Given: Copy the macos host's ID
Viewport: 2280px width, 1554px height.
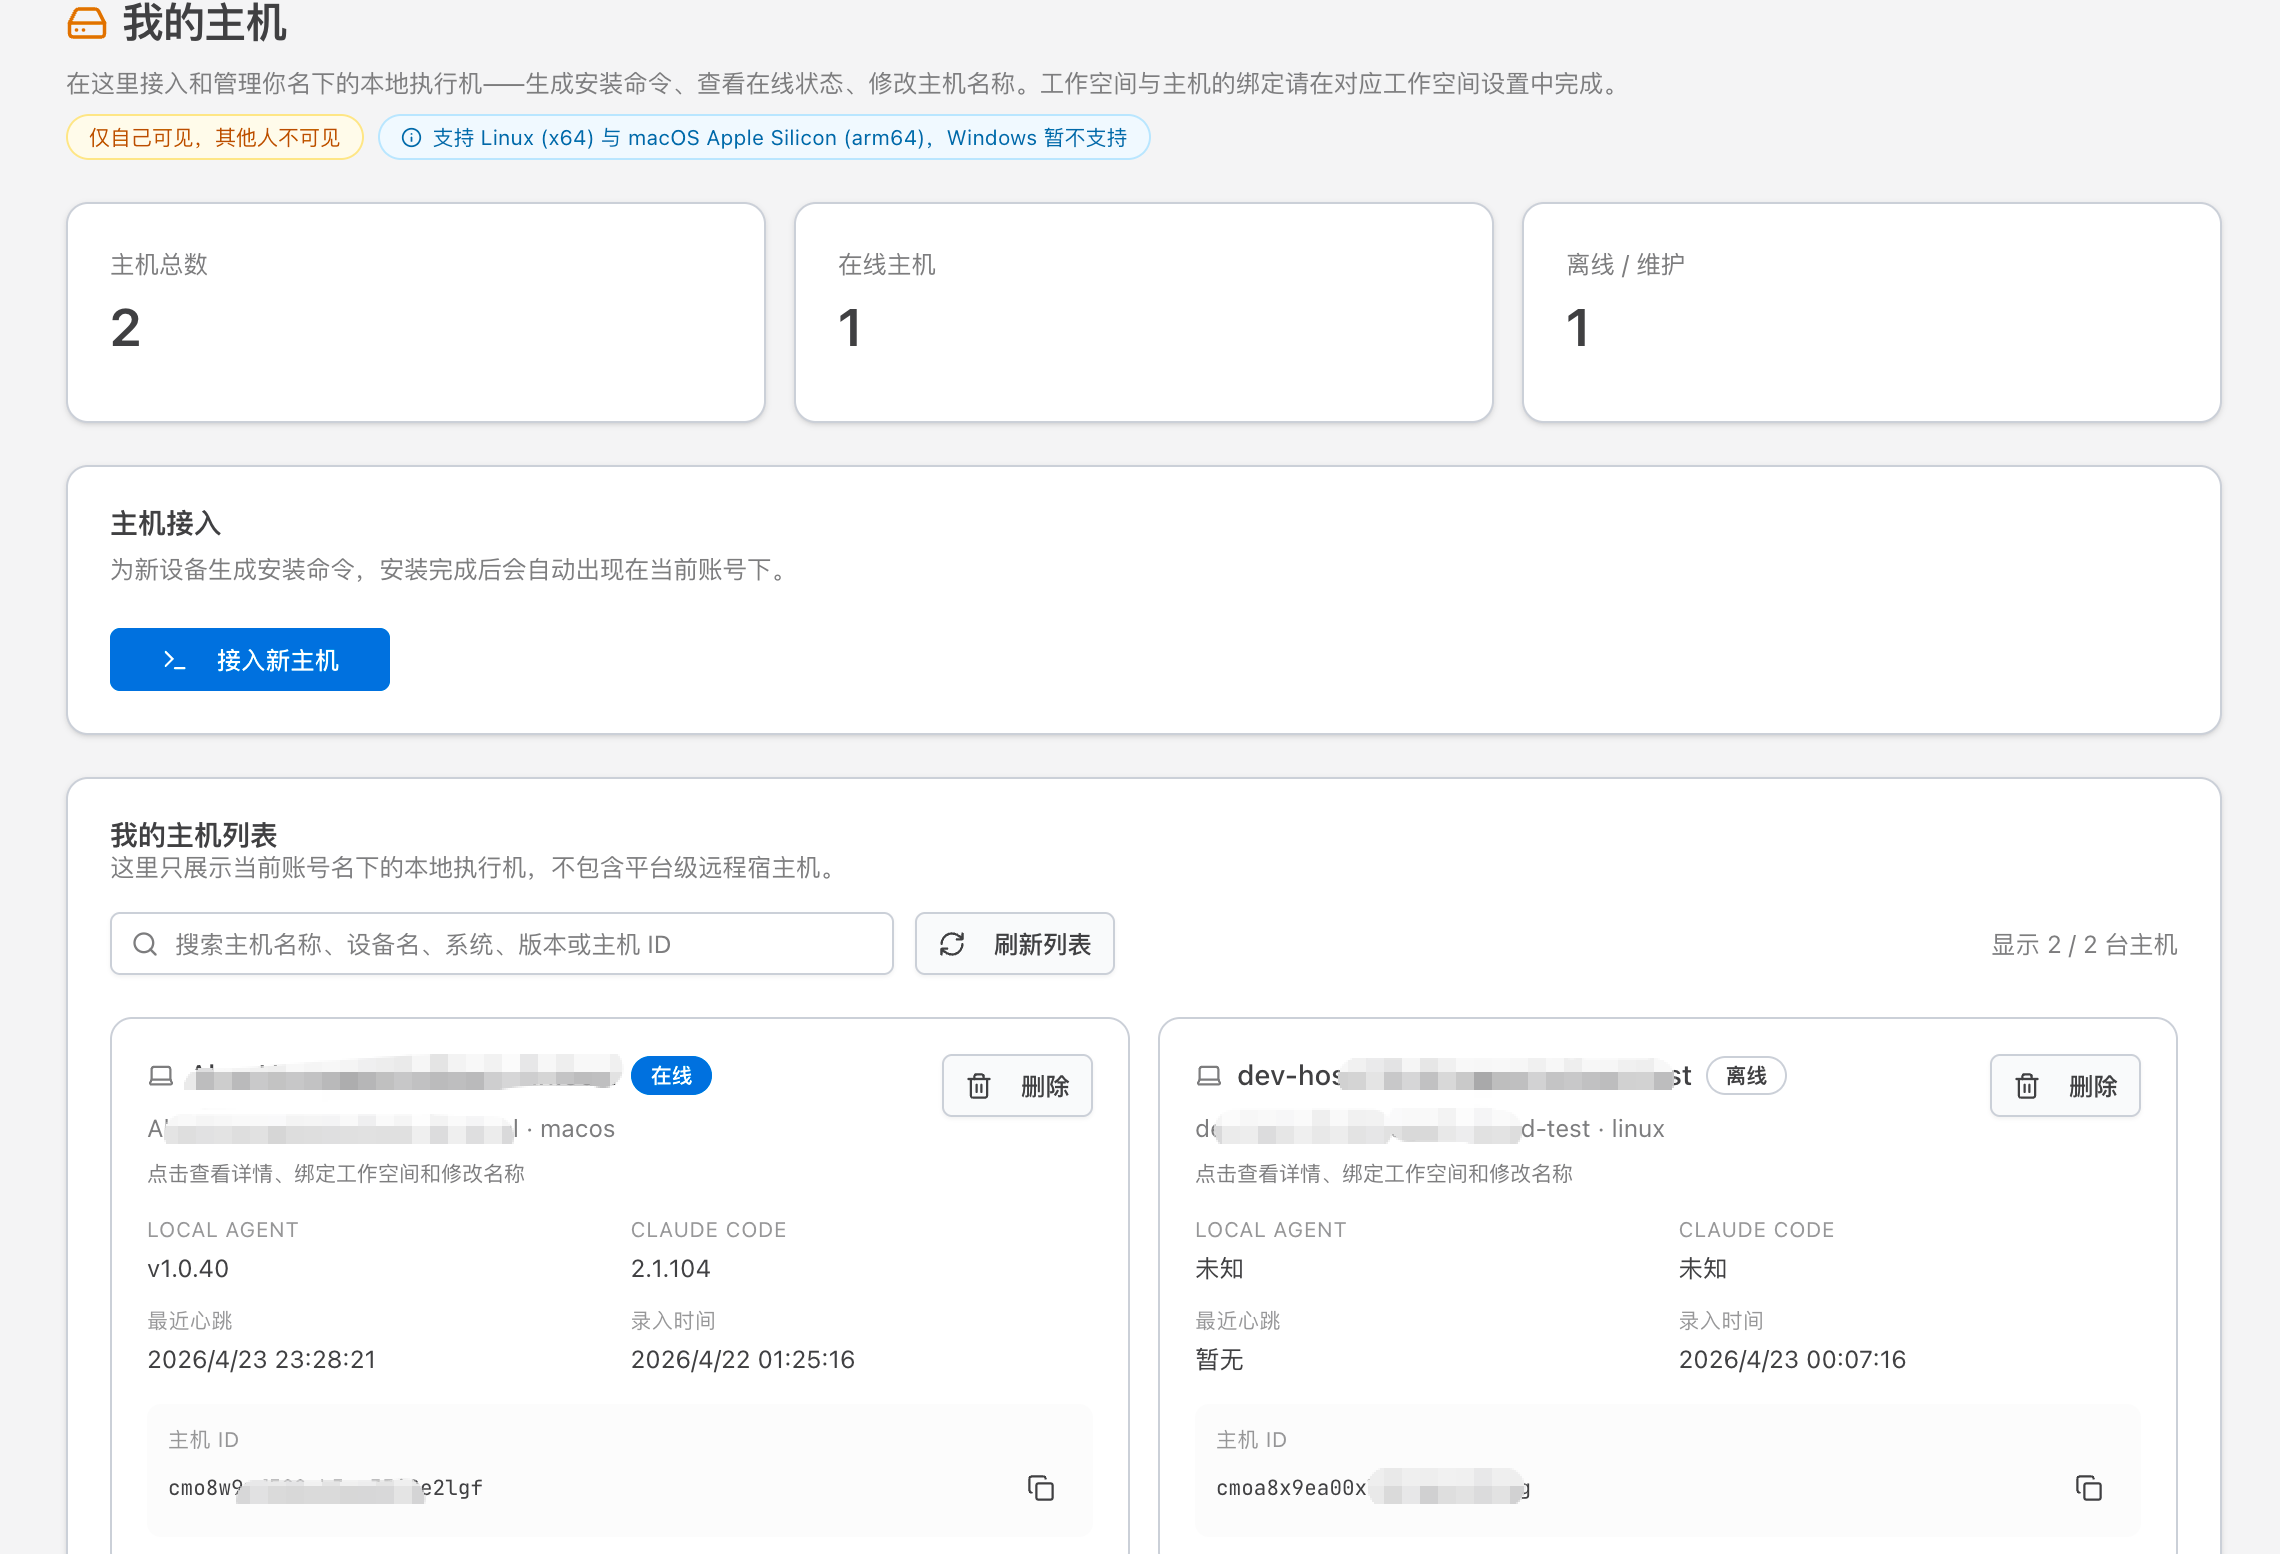Looking at the screenshot, I should 1041,1488.
